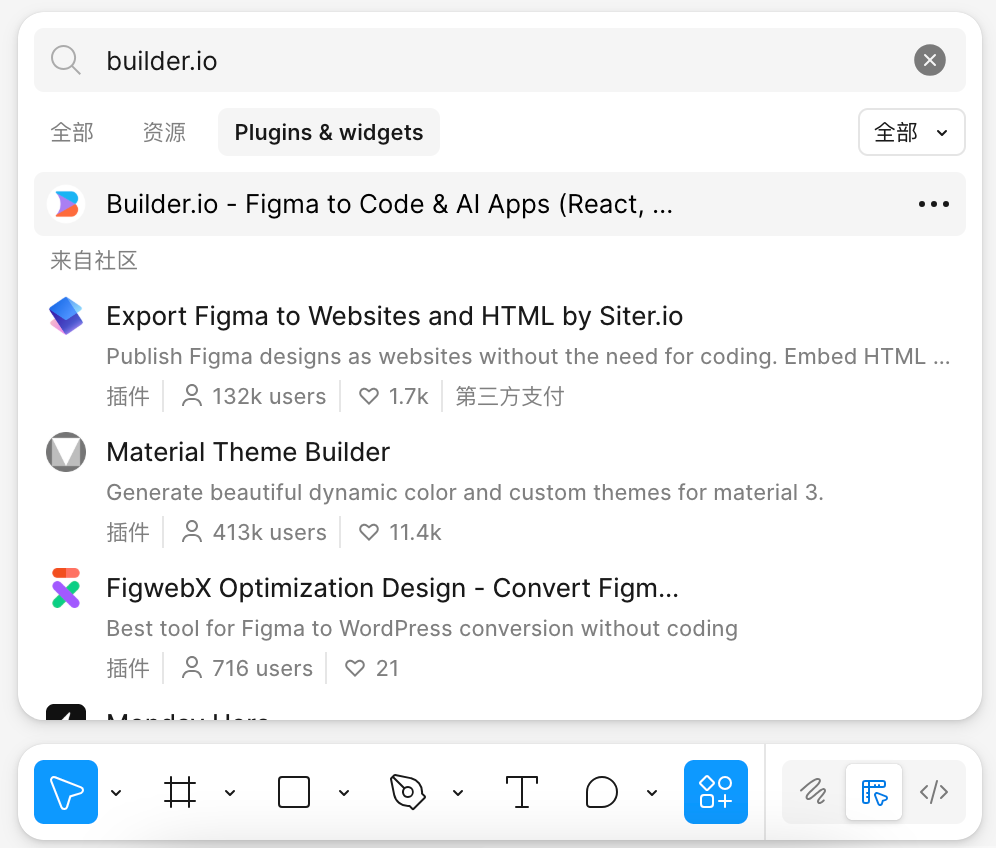
Task: Switch to the 全部 tab
Action: click(x=72, y=132)
